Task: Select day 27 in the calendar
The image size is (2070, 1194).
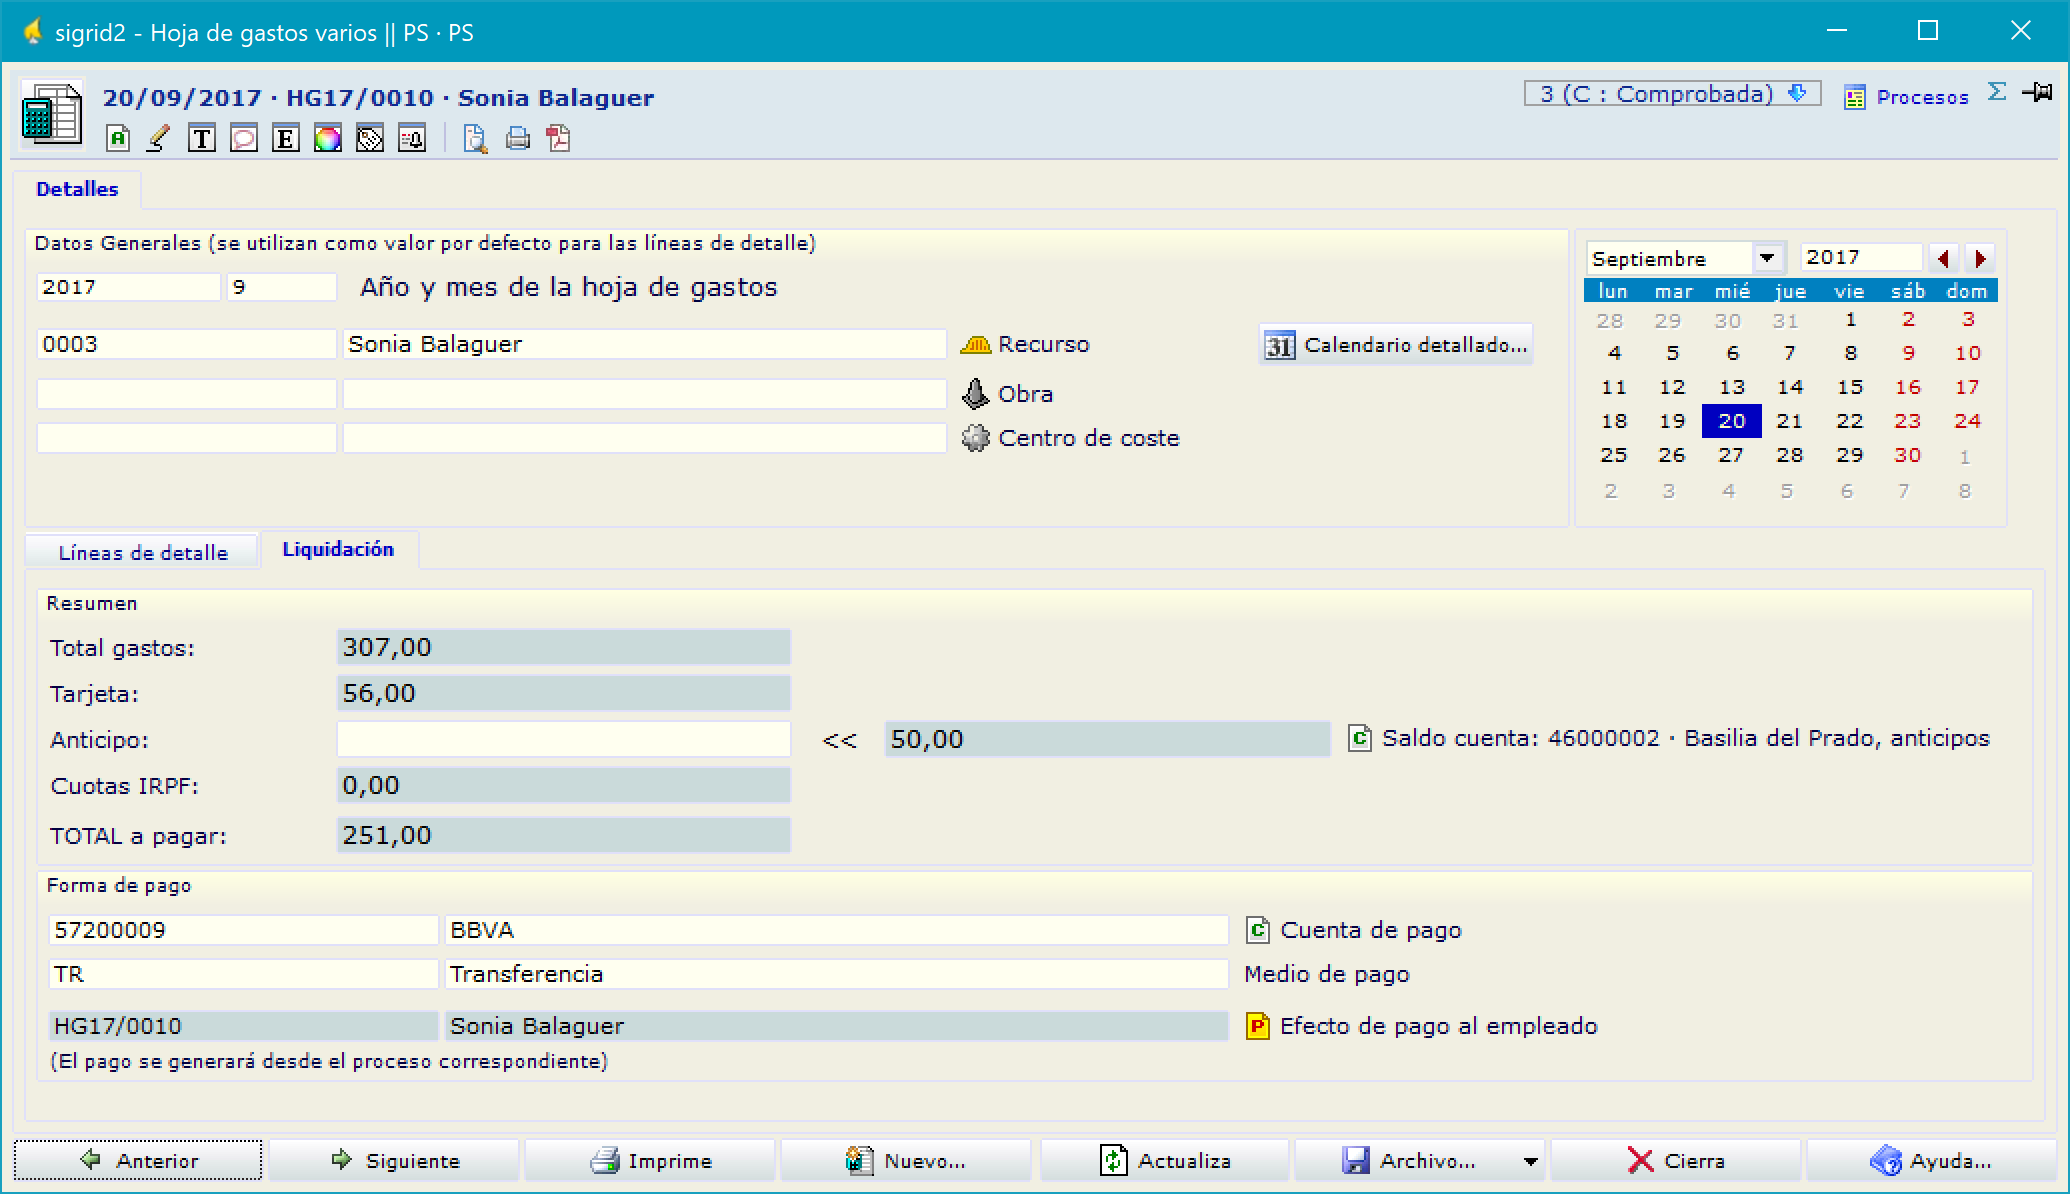Action: click(1731, 455)
